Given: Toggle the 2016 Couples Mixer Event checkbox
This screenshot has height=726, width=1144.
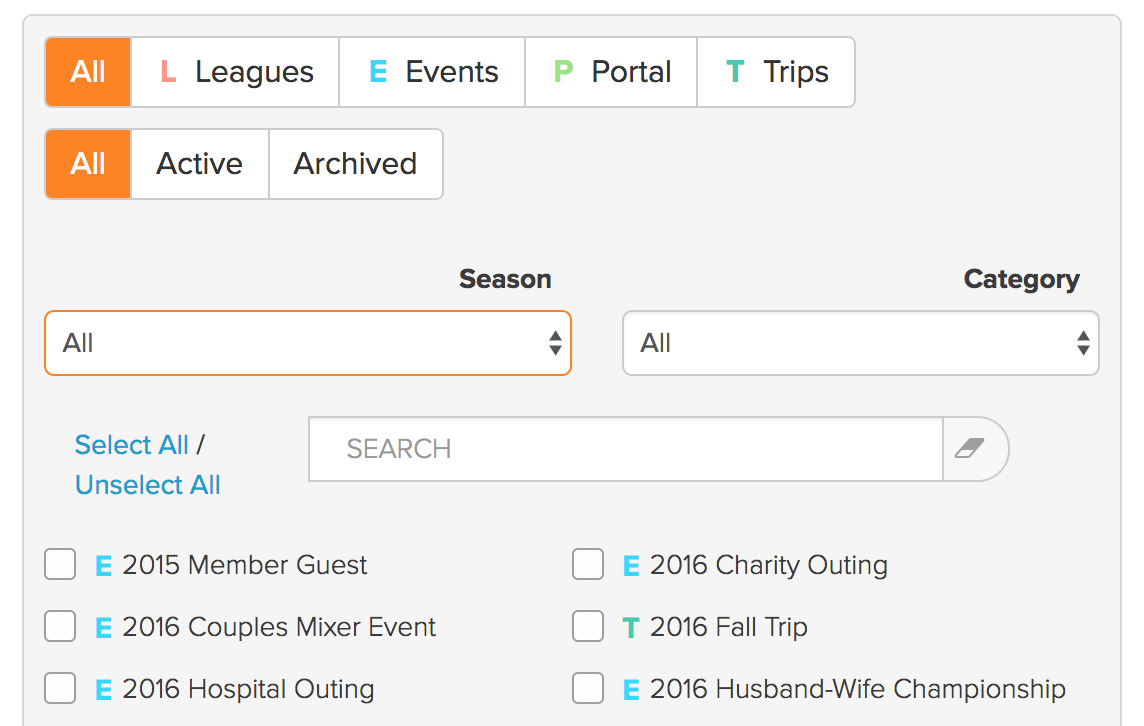Looking at the screenshot, I should (x=60, y=626).
